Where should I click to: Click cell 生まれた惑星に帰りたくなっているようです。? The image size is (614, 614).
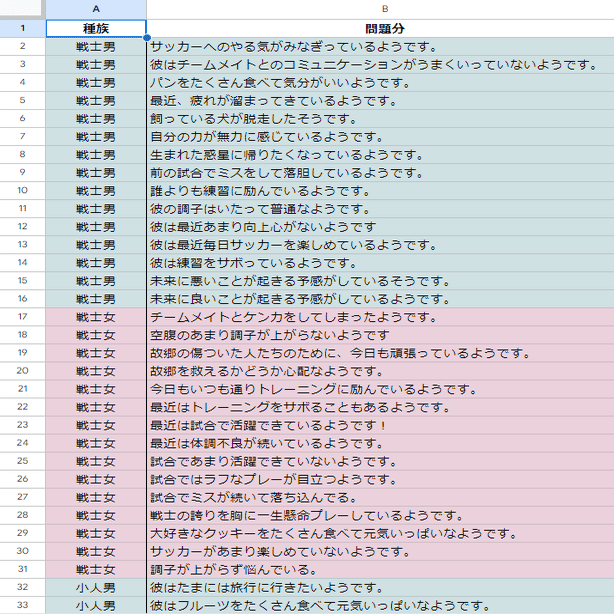(x=380, y=155)
